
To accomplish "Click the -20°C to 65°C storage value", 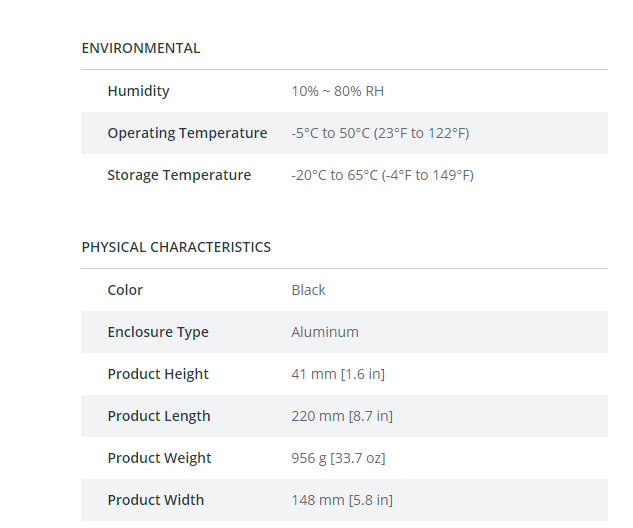I will (382, 175).
